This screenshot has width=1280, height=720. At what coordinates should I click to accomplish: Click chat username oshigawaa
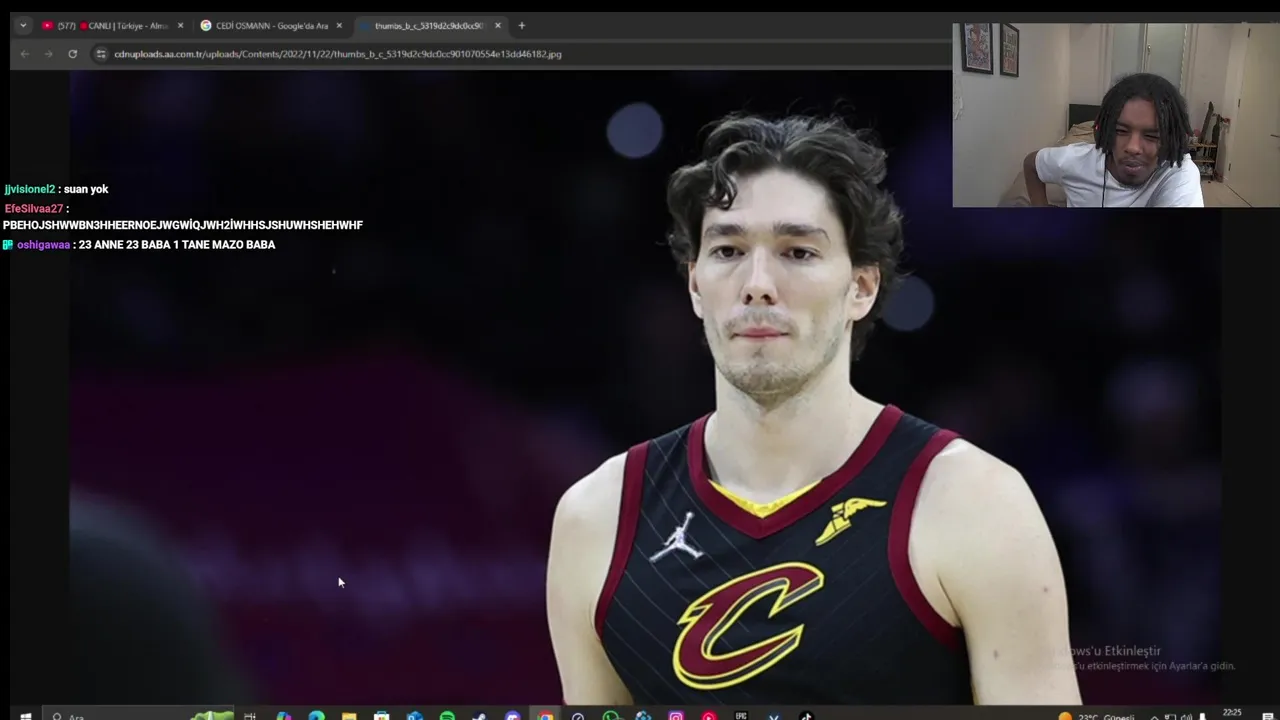tap(43, 245)
